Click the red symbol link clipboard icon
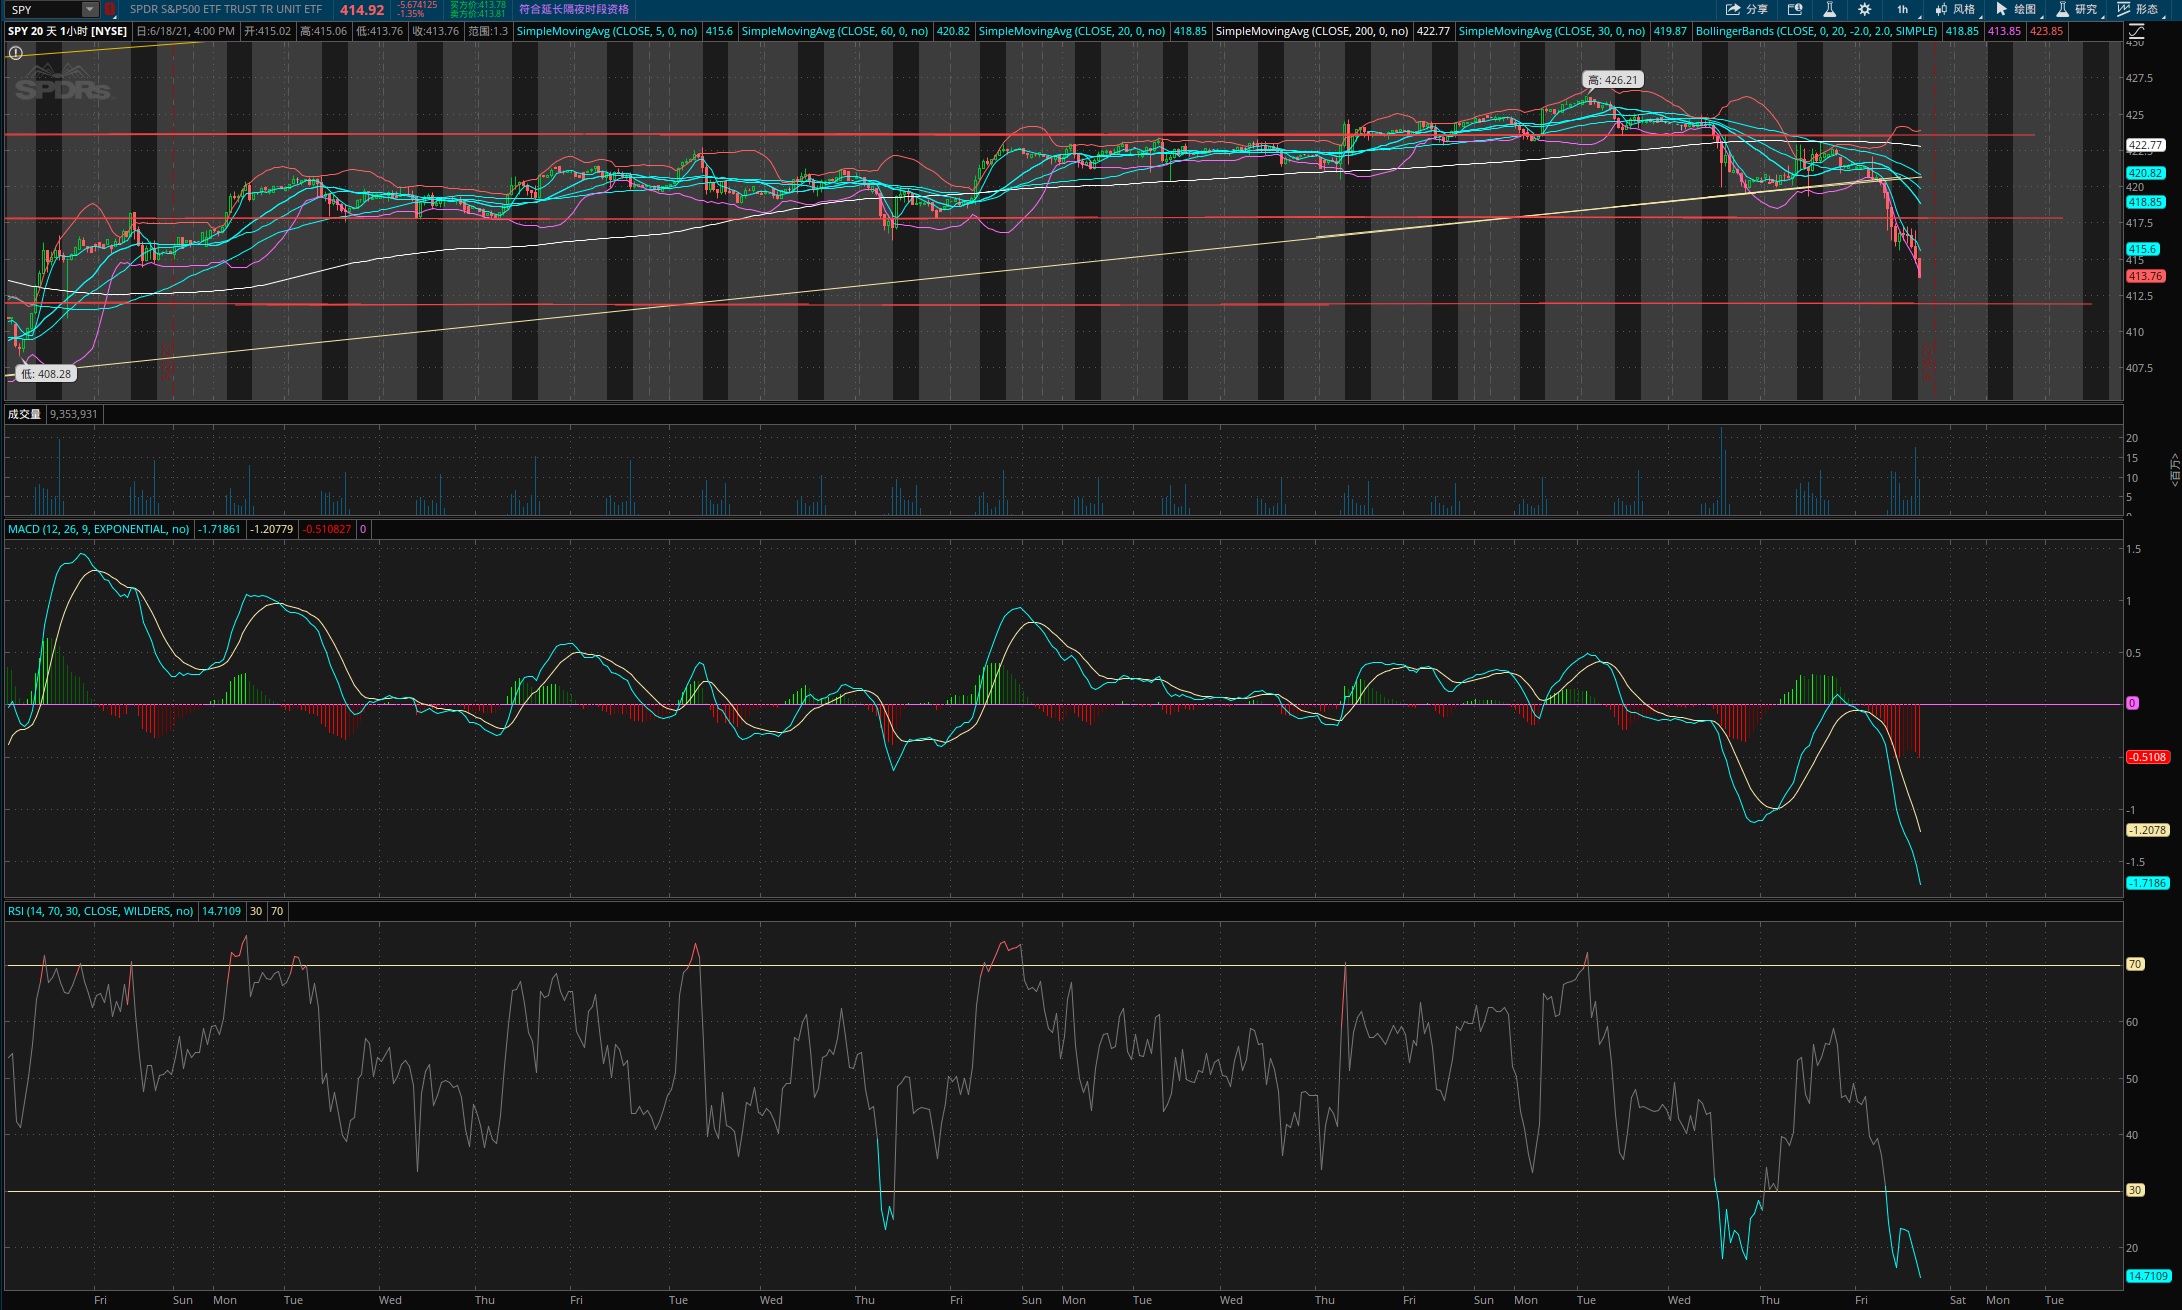Image resolution: width=2182 pixels, height=1310 pixels. [110, 10]
